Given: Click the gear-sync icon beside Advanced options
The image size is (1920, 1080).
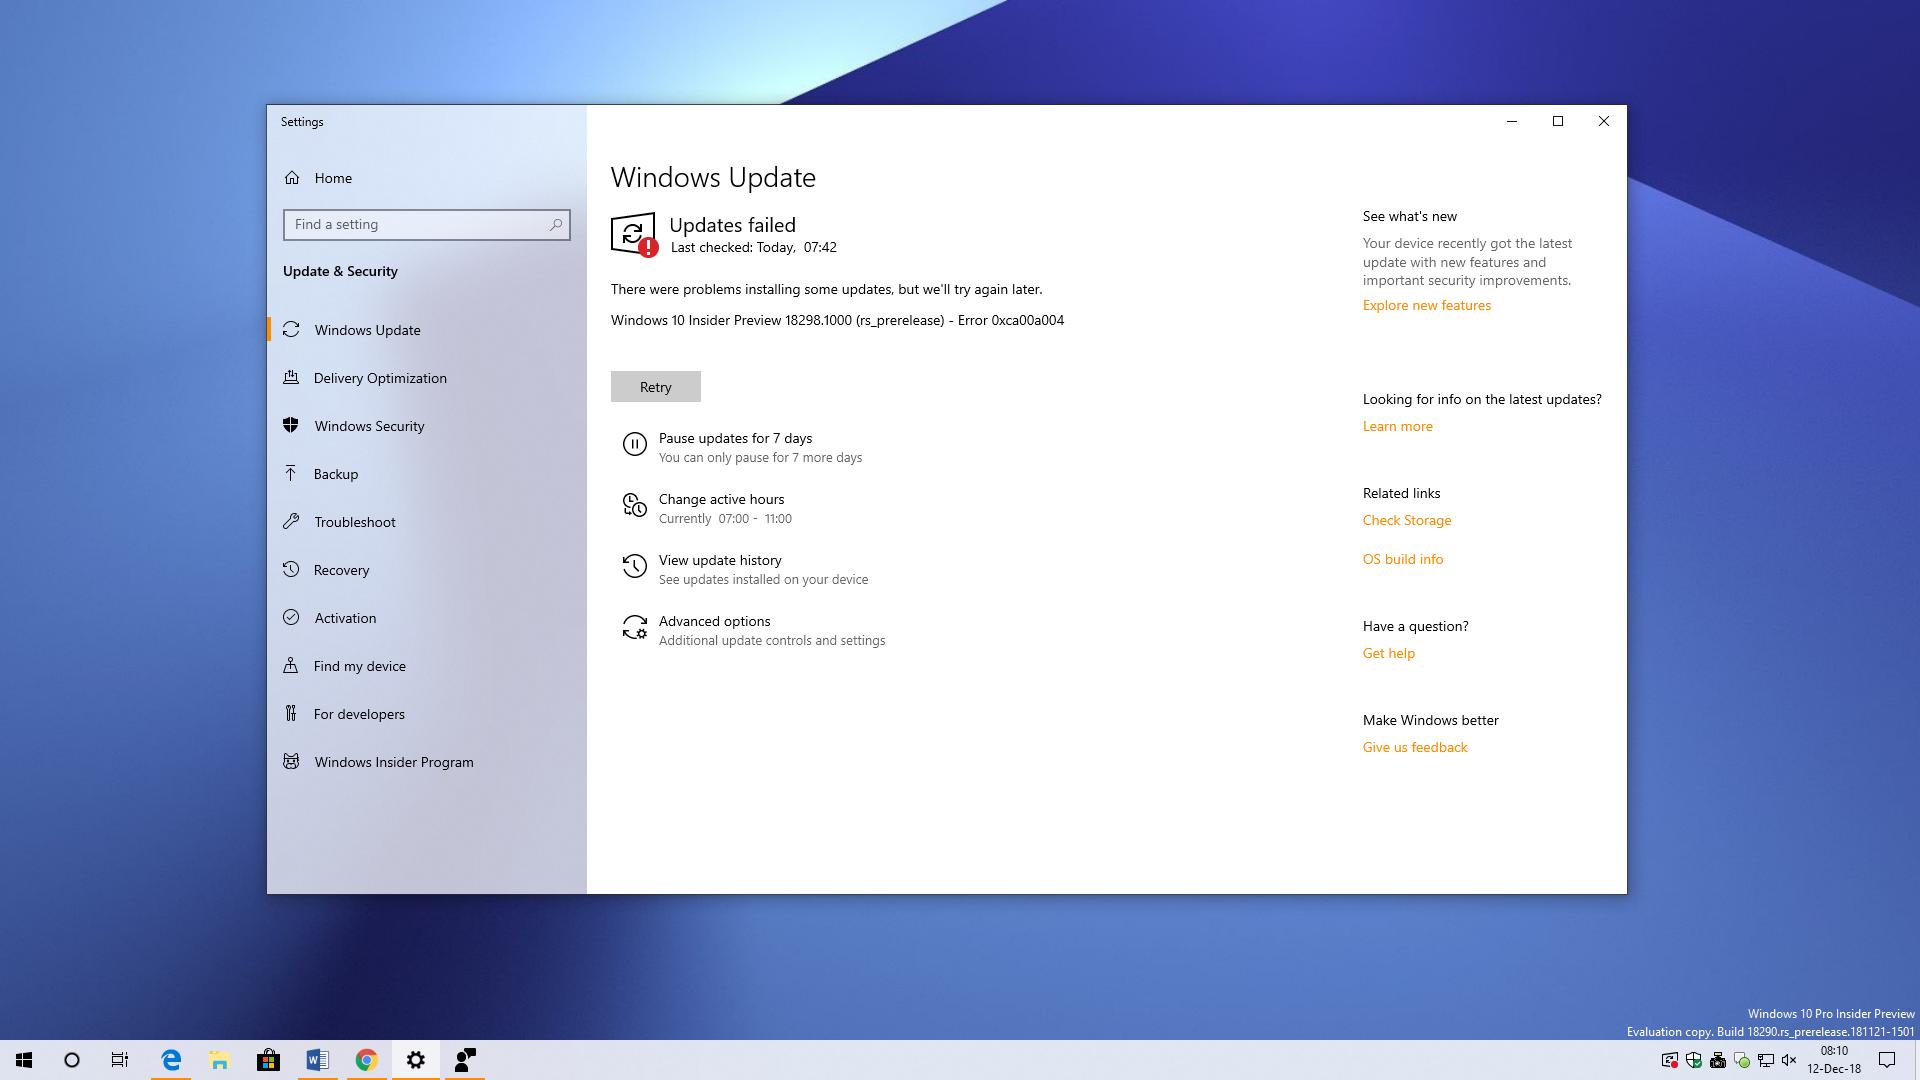Looking at the screenshot, I should click(x=635, y=627).
